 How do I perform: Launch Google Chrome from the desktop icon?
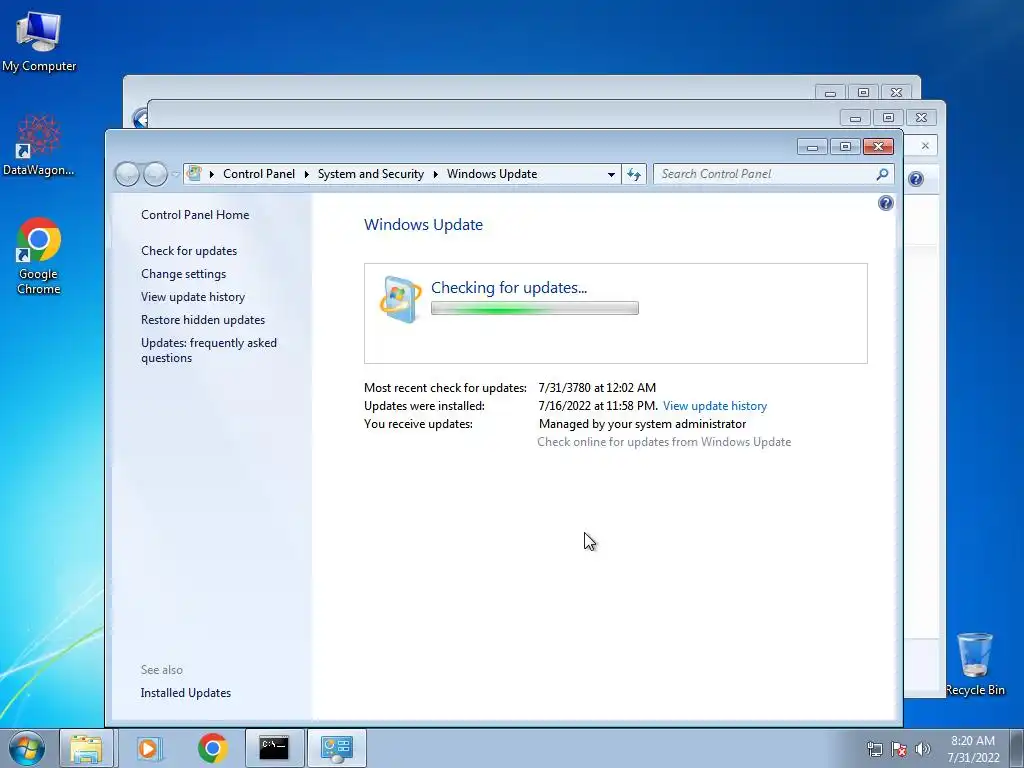coord(39,256)
